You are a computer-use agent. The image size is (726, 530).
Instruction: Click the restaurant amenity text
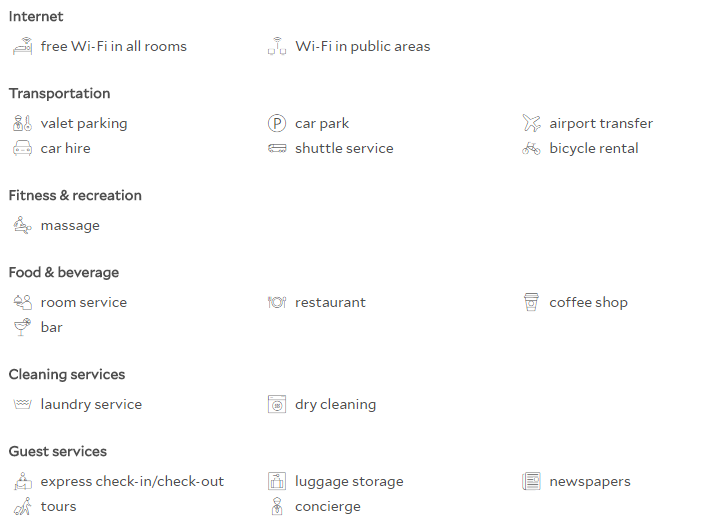tap(330, 303)
